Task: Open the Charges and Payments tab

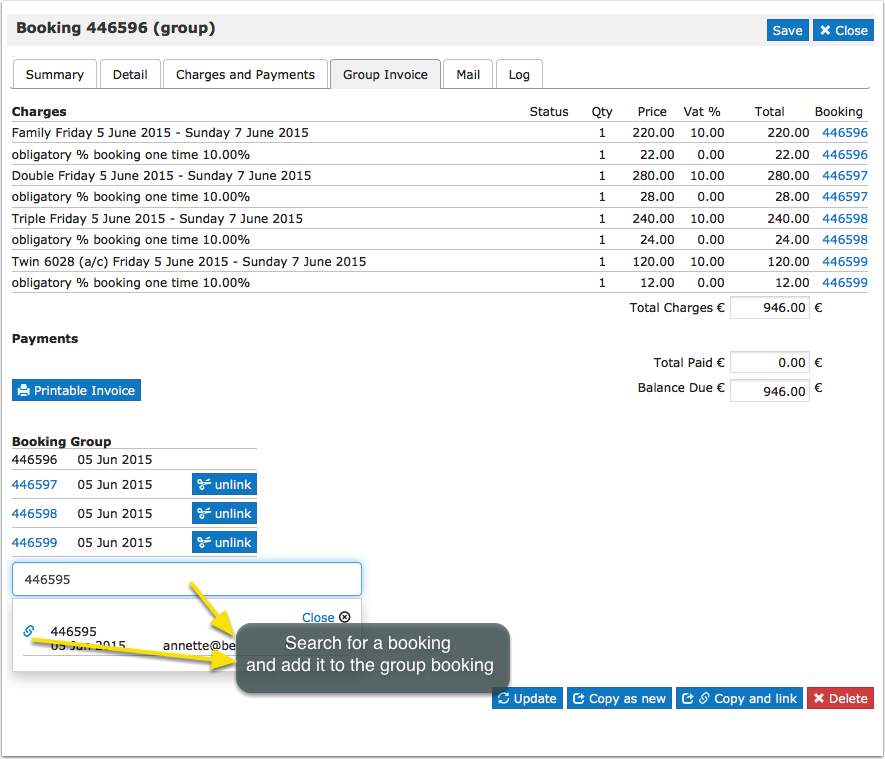Action: (x=245, y=74)
